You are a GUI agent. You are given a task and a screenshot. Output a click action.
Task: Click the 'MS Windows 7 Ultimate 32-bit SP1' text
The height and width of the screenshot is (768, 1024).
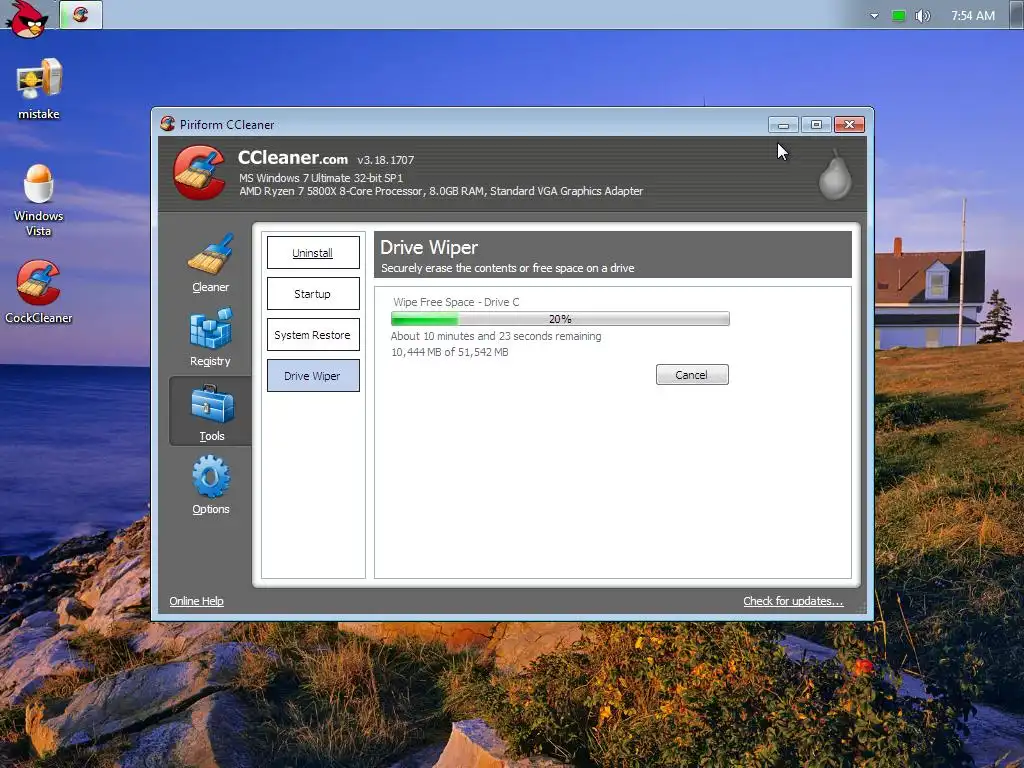click(x=321, y=178)
